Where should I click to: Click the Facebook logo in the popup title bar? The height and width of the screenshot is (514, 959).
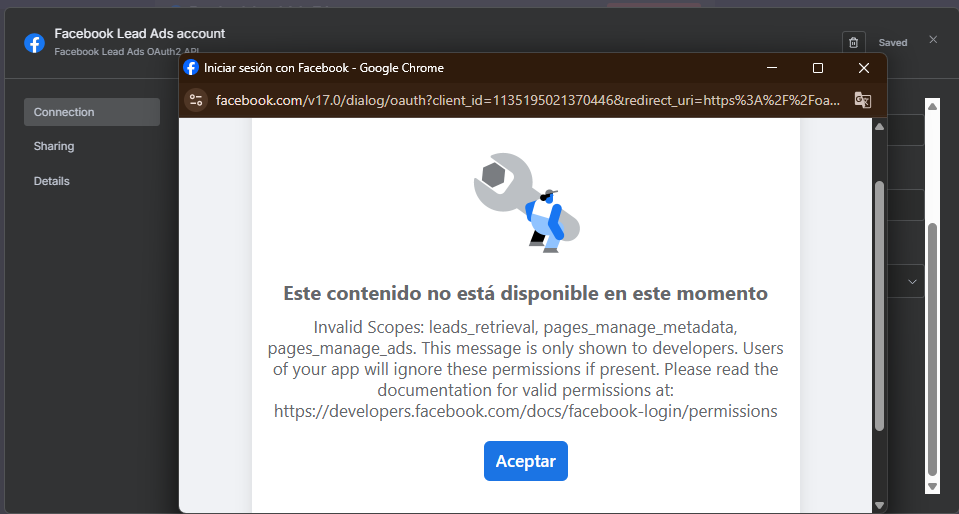(x=191, y=68)
